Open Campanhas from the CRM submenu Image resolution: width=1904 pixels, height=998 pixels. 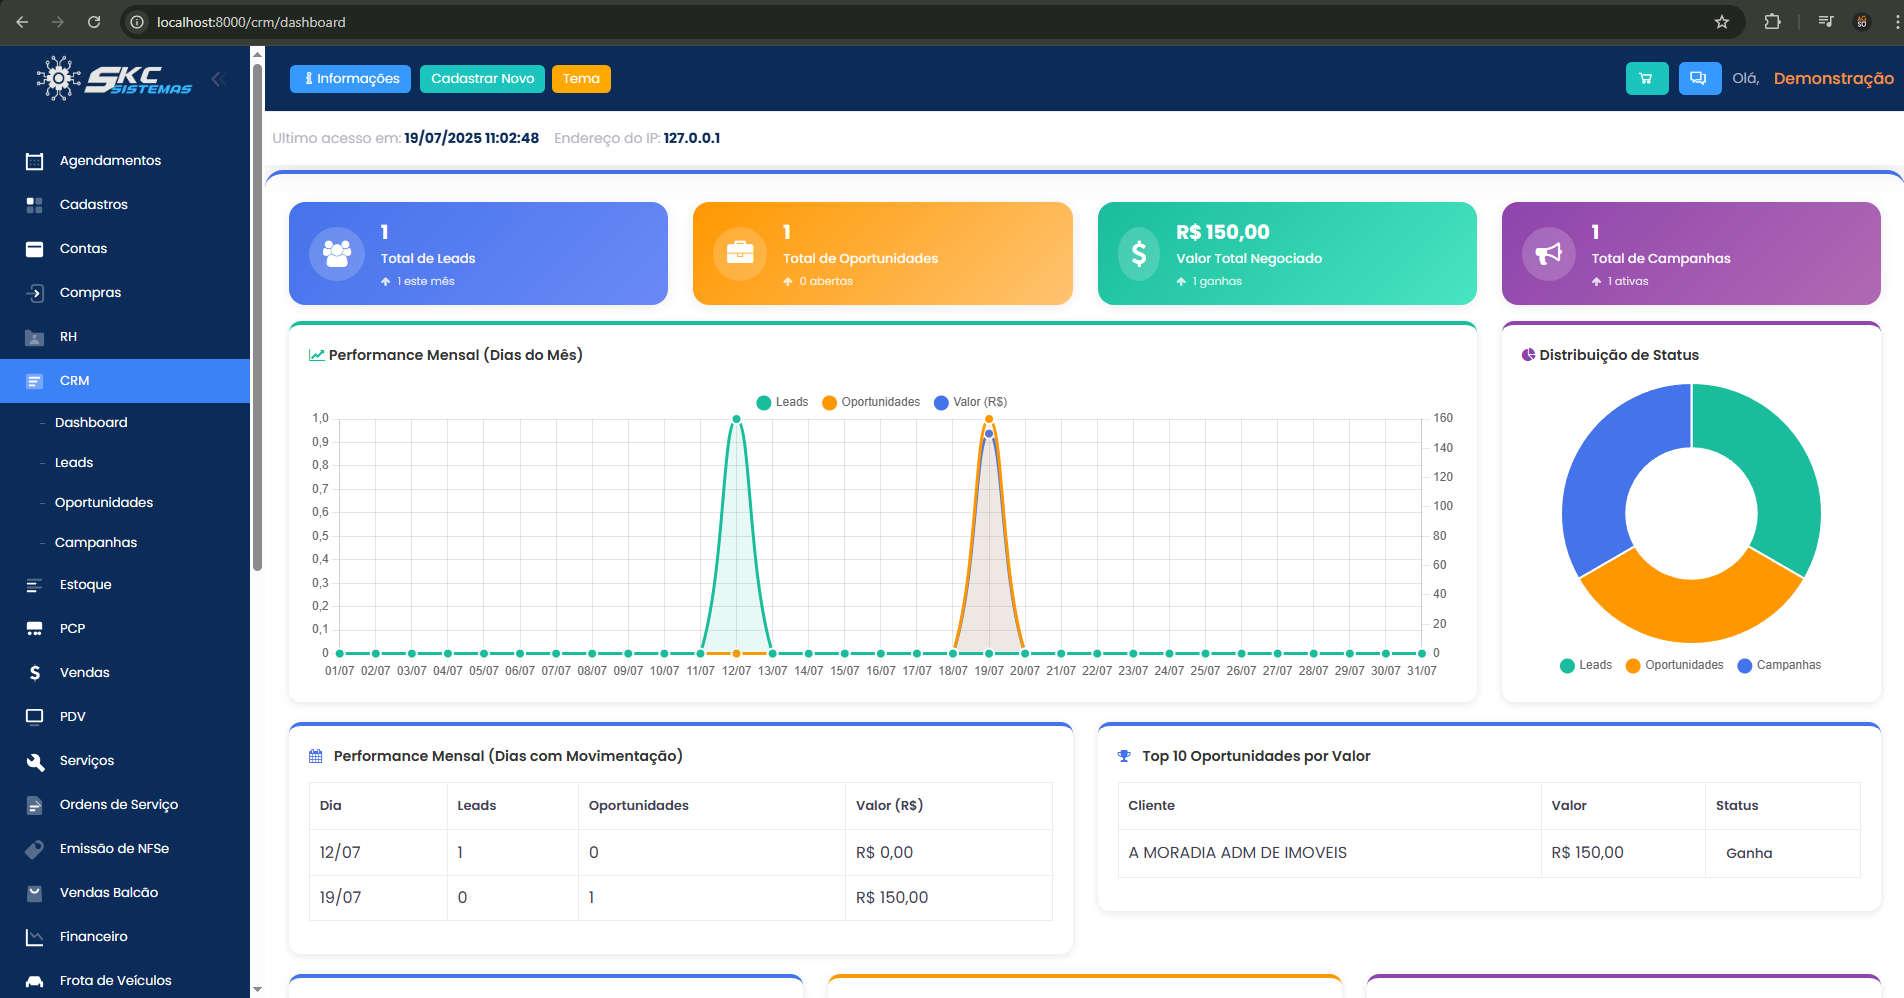click(x=95, y=542)
